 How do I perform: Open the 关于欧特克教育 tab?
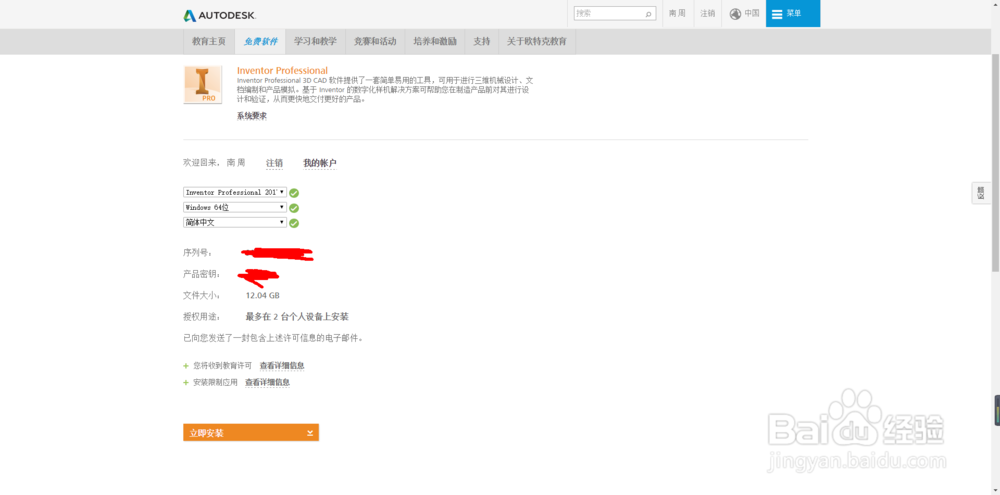[536, 41]
